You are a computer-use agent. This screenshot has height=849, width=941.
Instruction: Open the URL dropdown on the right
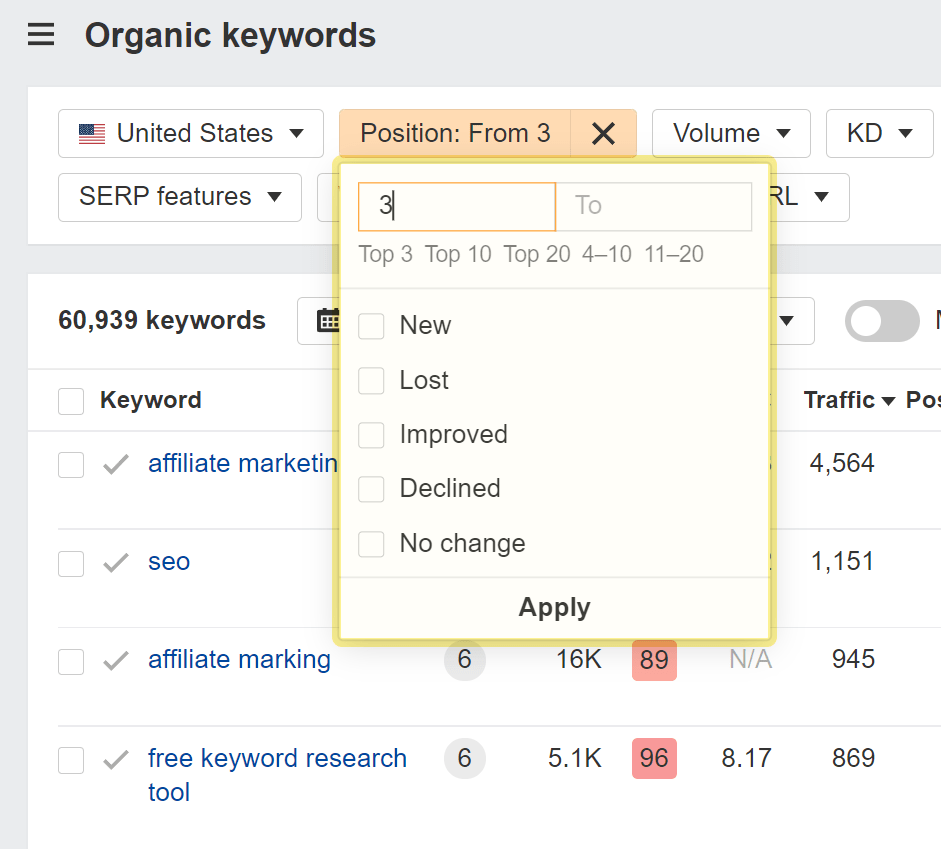pyautogui.click(x=812, y=197)
